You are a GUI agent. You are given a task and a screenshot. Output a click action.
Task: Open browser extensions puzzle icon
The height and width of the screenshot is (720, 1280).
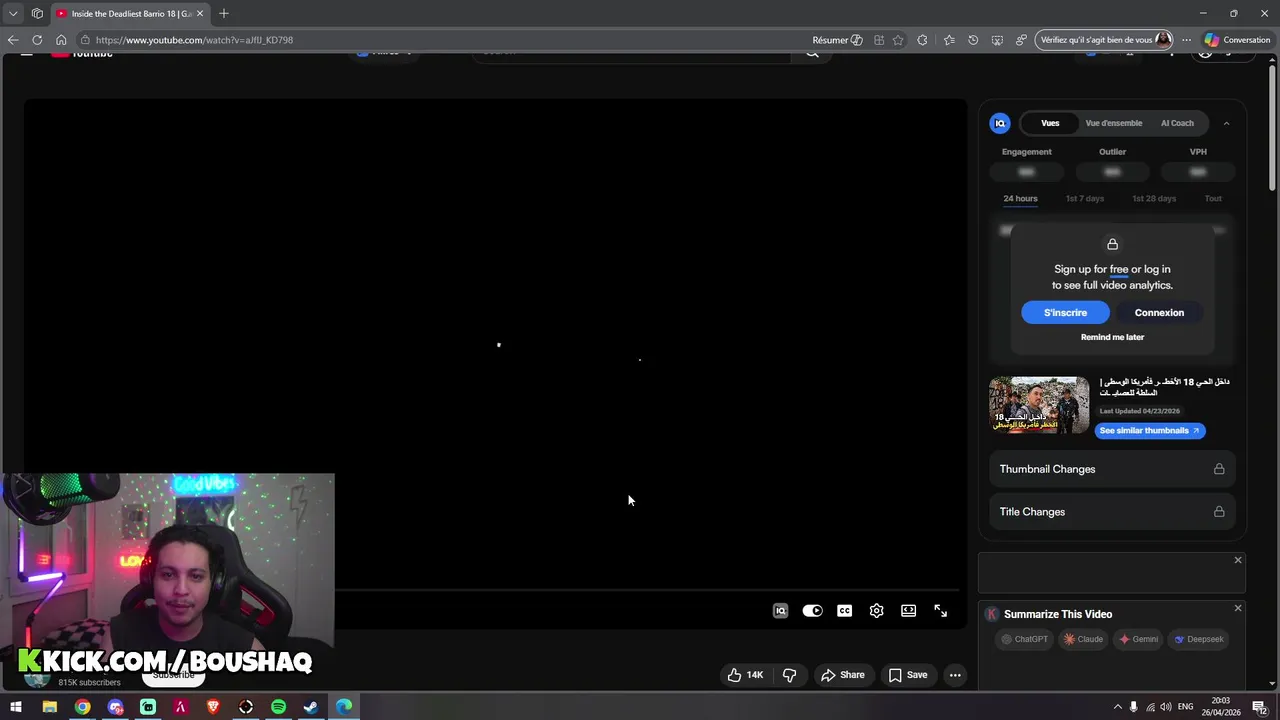922,40
